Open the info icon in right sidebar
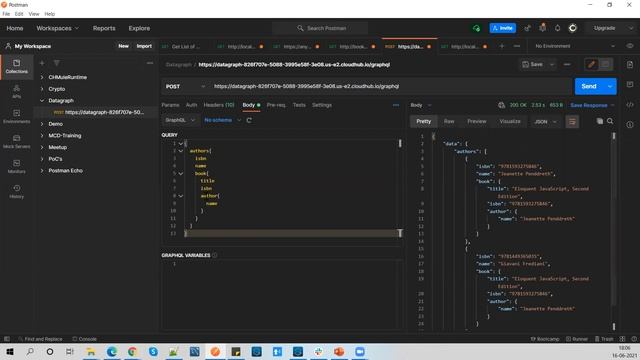 pos(630,124)
